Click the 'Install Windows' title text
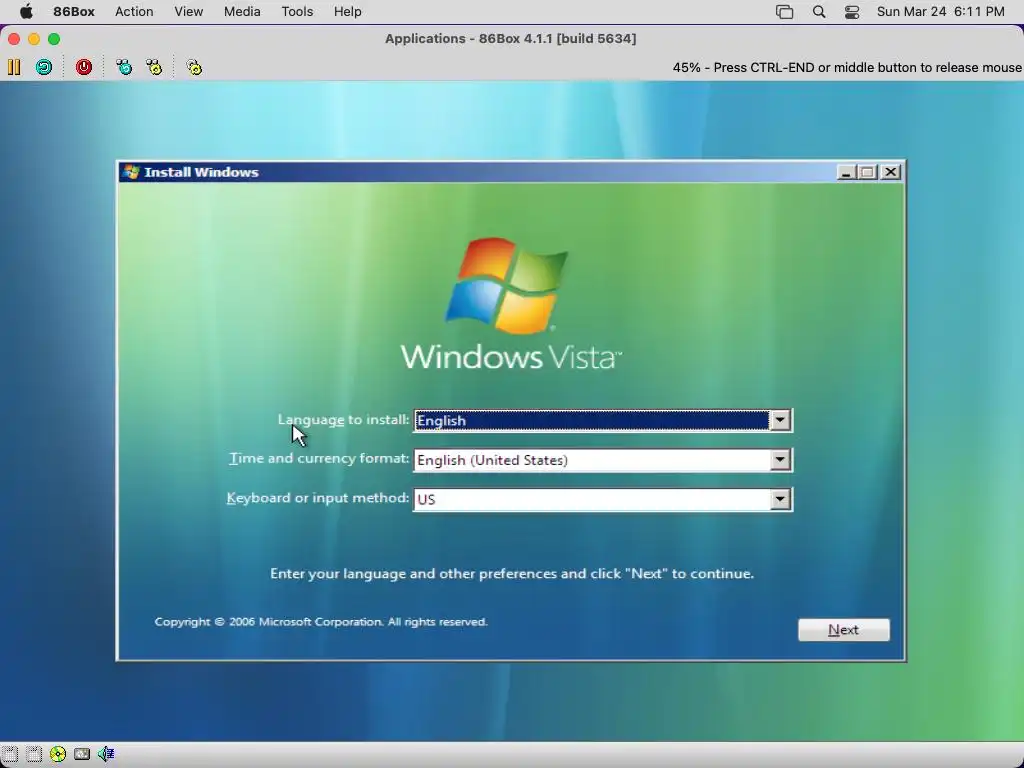1024x768 pixels. point(201,172)
